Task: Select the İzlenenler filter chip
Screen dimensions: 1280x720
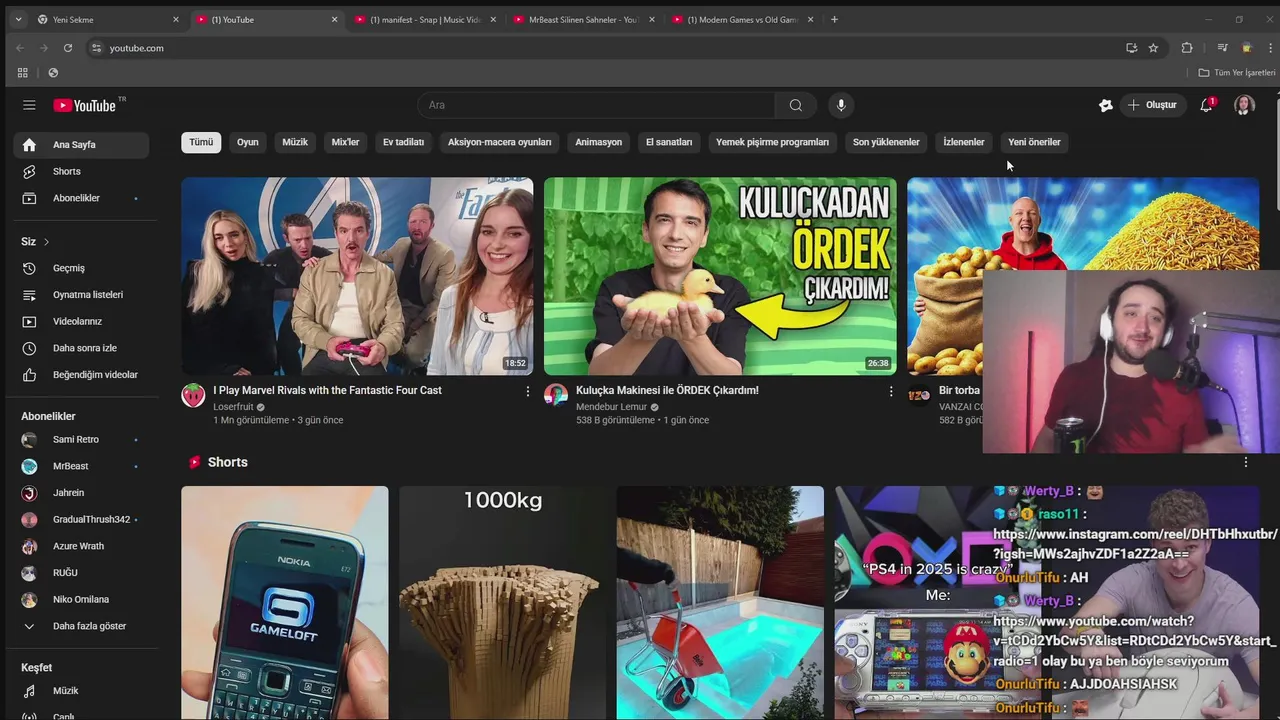Action: click(964, 142)
